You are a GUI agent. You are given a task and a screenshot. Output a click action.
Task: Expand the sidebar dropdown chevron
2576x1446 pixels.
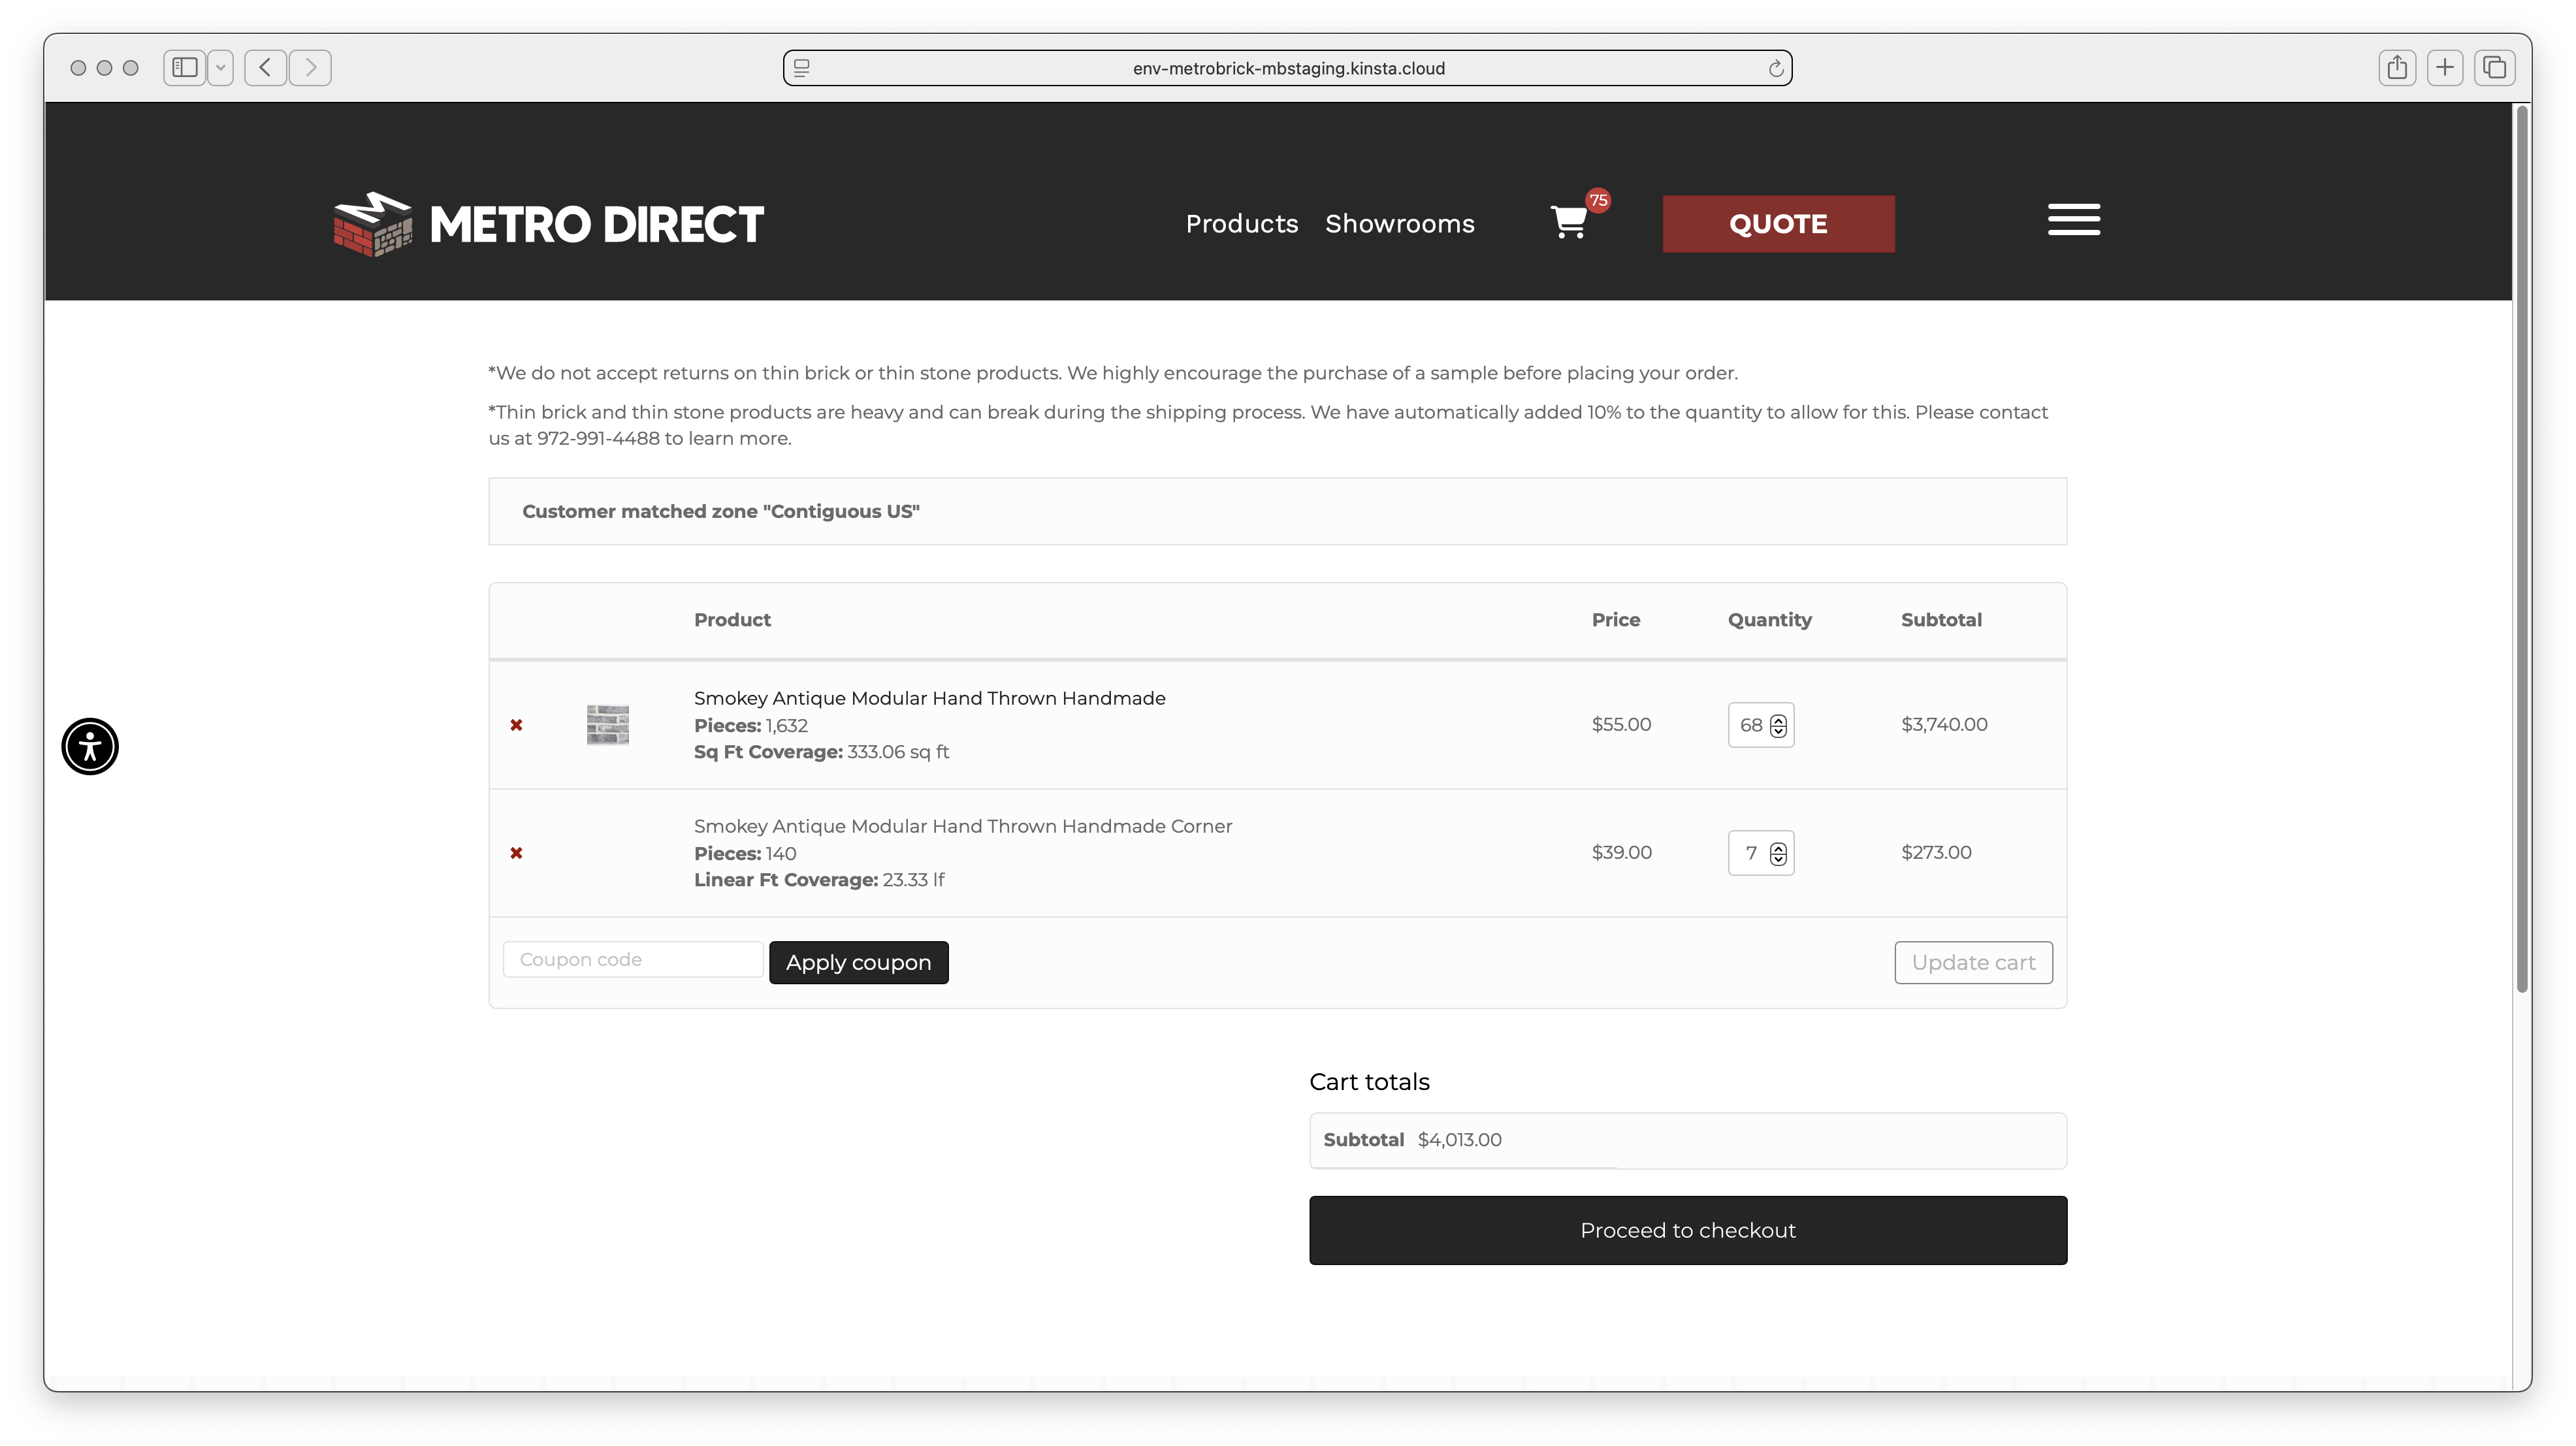[221, 67]
